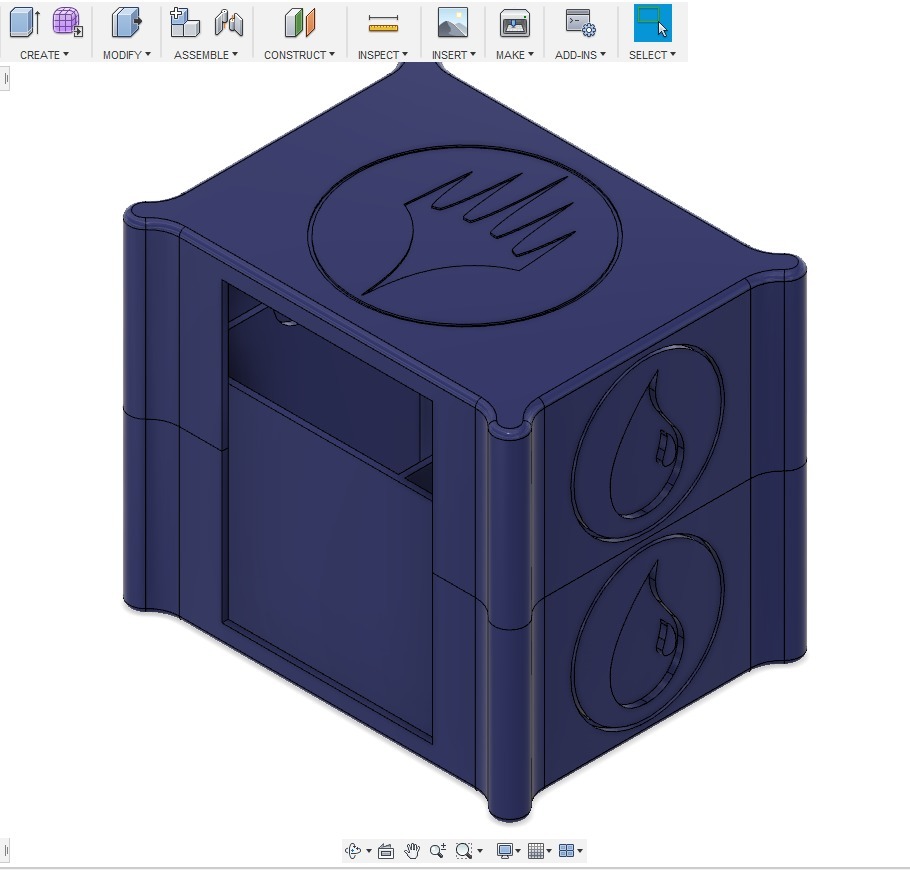Select the Offset Plane construct icon
This screenshot has height=870, width=910.
point(299,22)
